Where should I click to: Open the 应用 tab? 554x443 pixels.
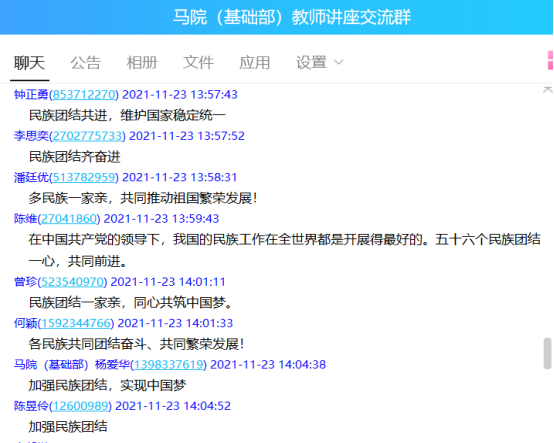[255, 63]
